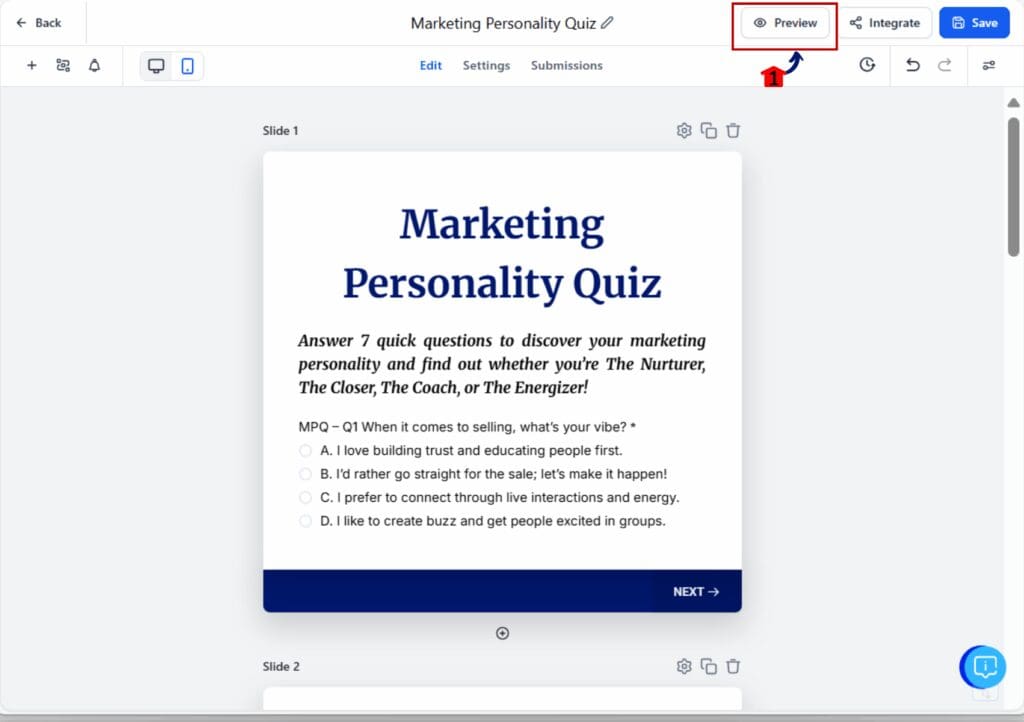Select answer A about building trust

tap(305, 450)
